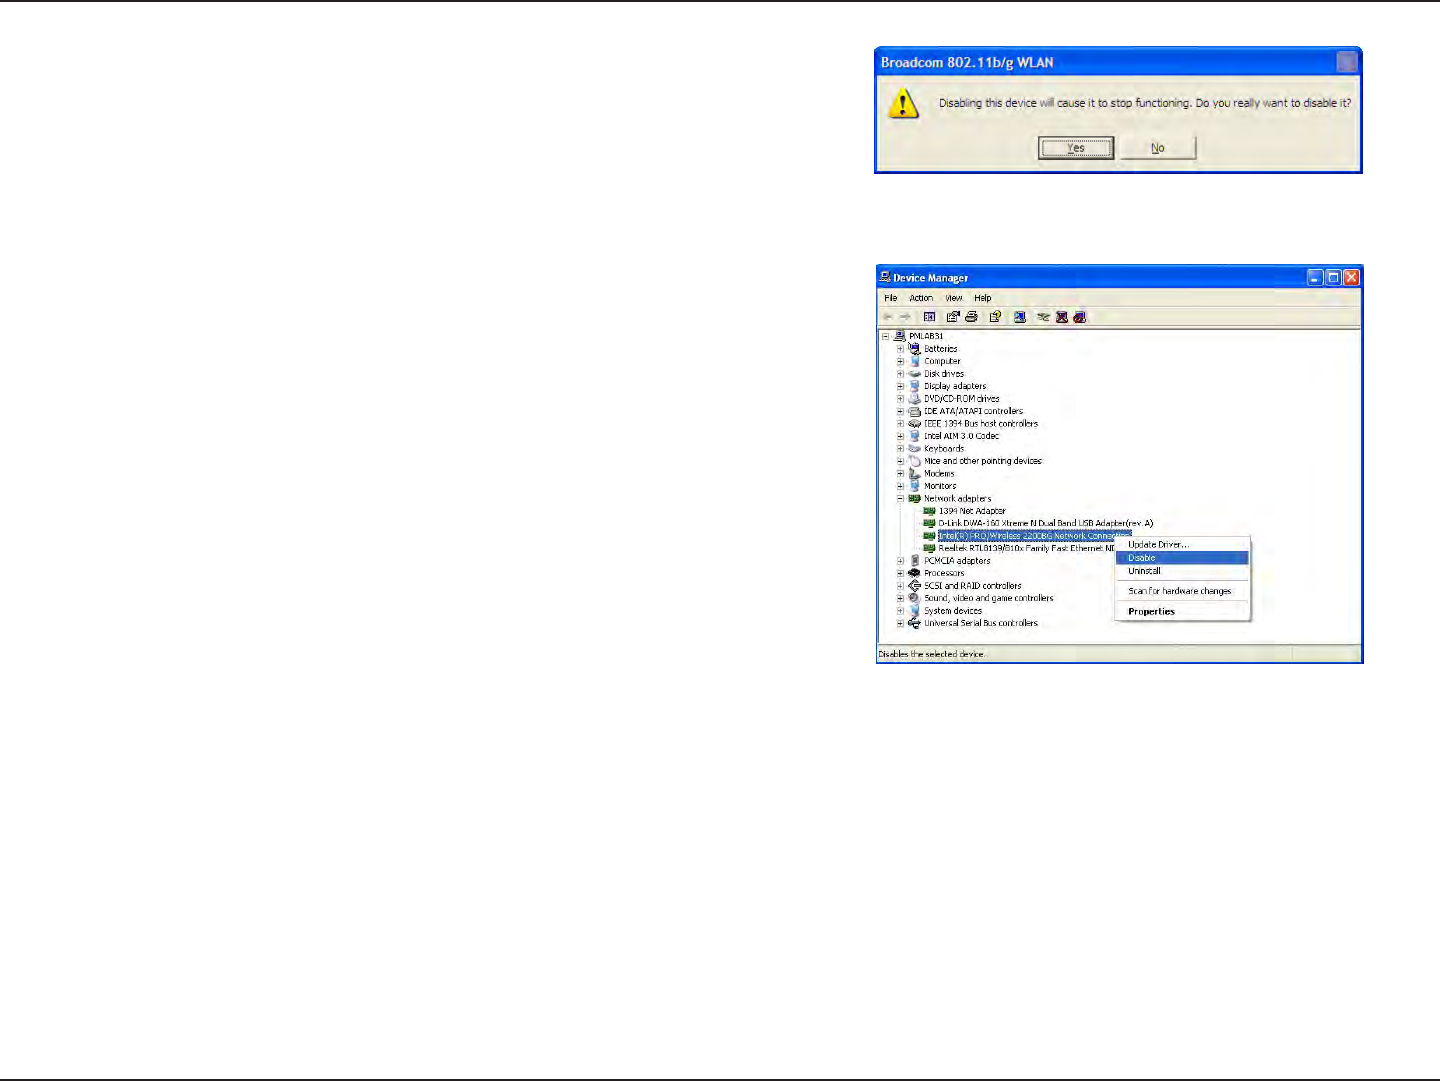This screenshot has height=1081, width=1440.
Task: Expand the Batteries node
Action: click(x=900, y=349)
